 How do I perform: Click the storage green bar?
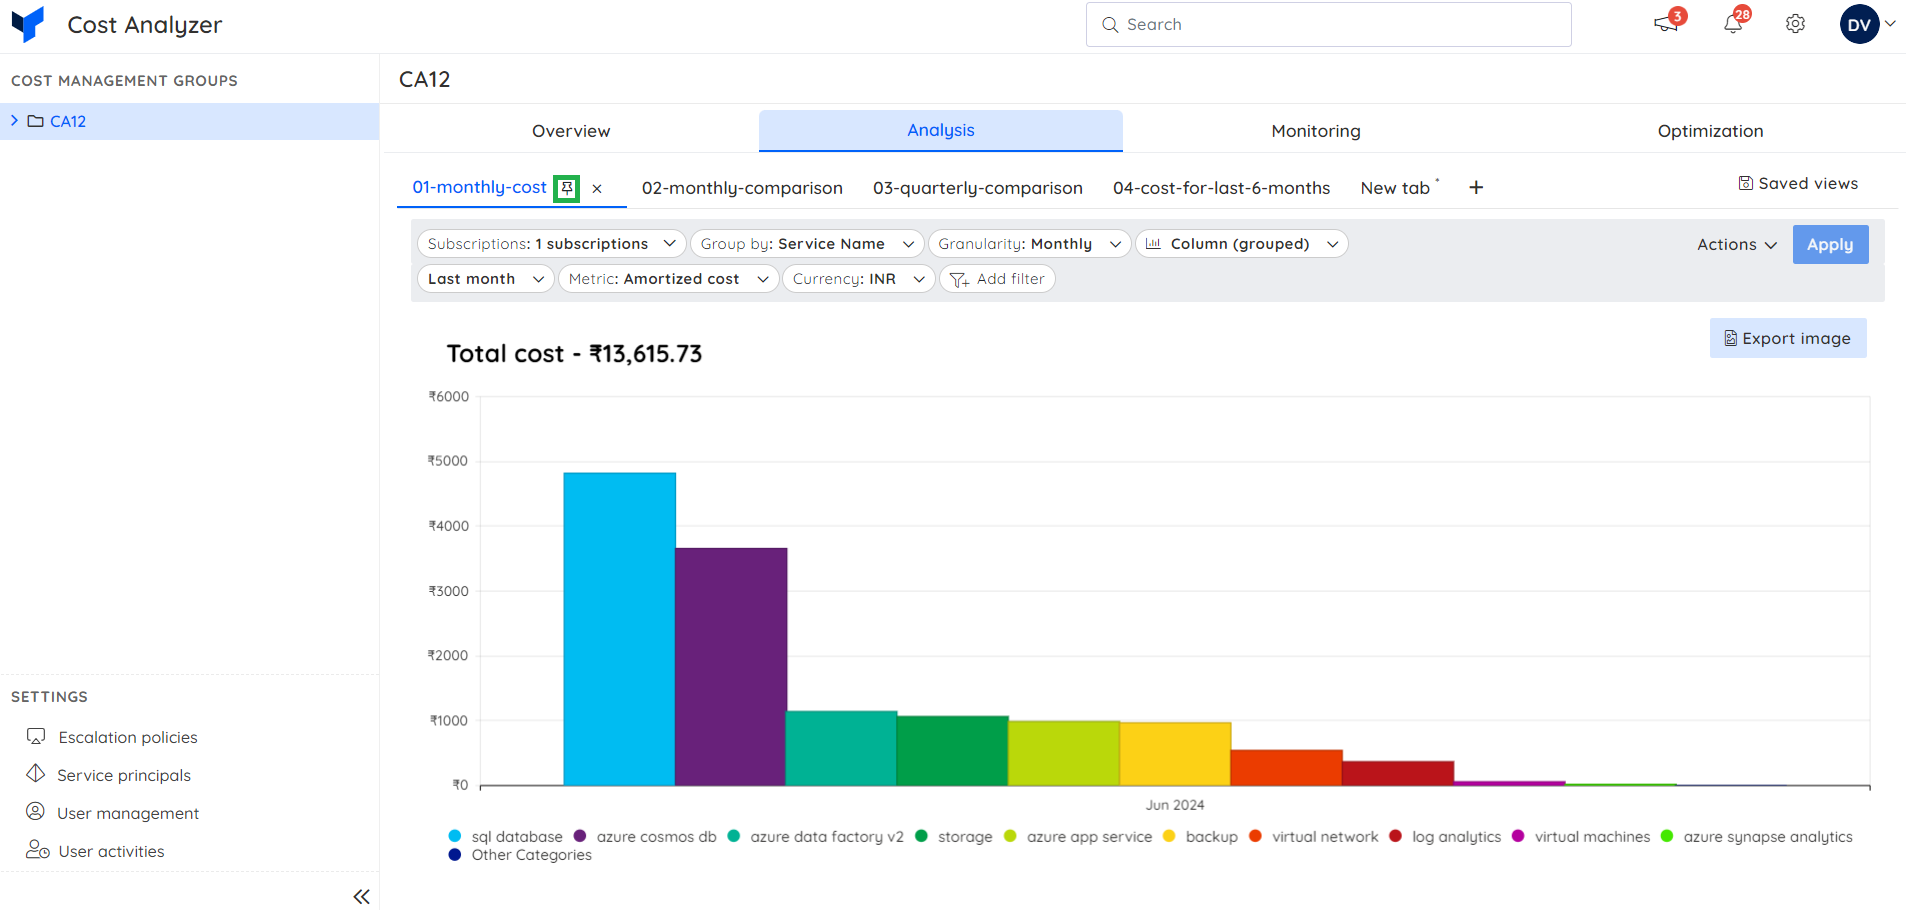953,750
